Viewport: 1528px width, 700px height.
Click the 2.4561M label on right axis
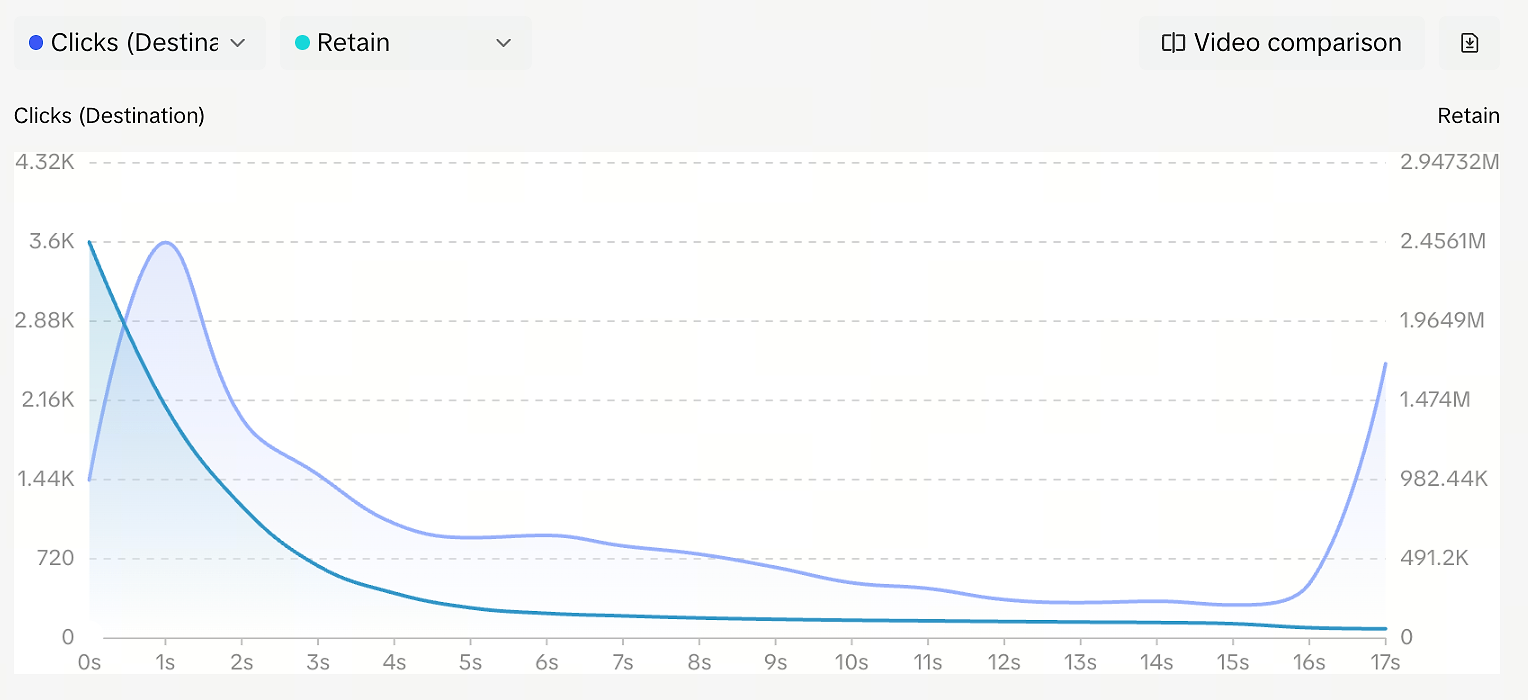(x=1443, y=241)
